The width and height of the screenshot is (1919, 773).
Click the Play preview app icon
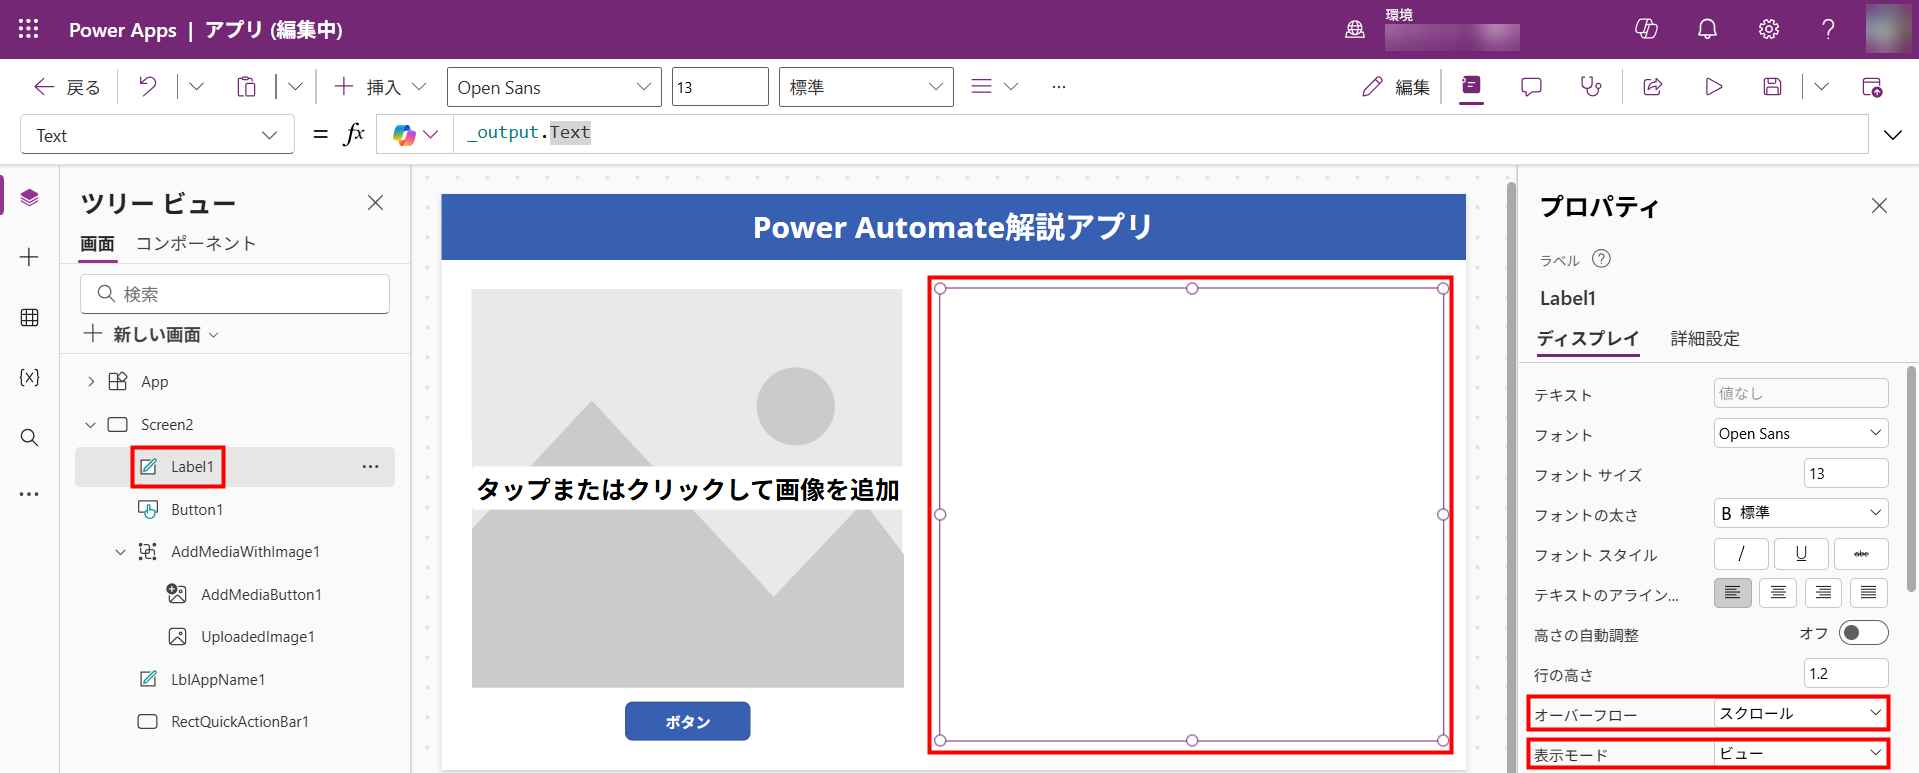[x=1713, y=87]
